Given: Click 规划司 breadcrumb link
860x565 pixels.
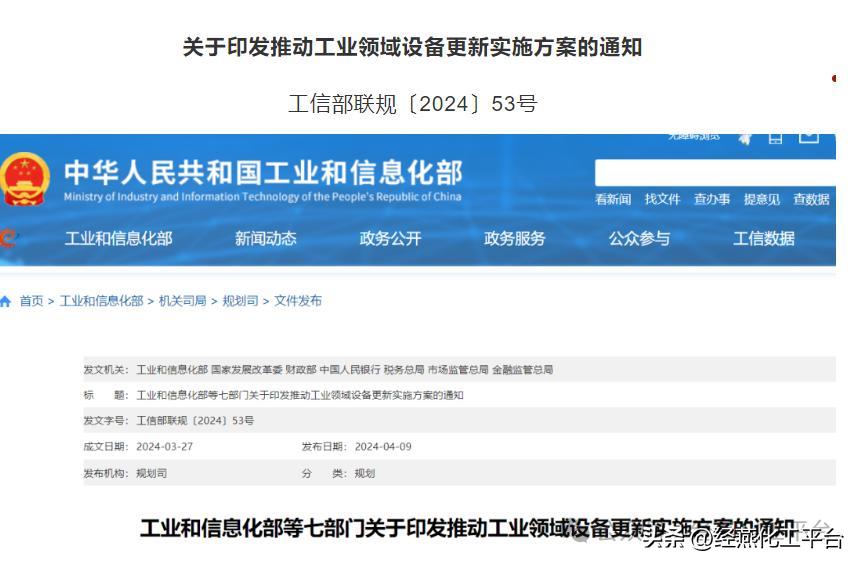Looking at the screenshot, I should 240,301.
